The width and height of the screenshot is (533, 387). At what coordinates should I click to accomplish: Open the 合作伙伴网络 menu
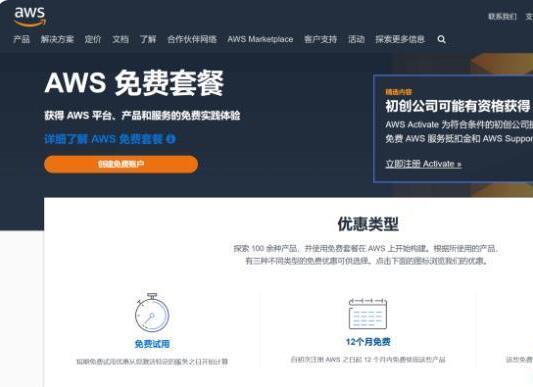click(x=192, y=39)
